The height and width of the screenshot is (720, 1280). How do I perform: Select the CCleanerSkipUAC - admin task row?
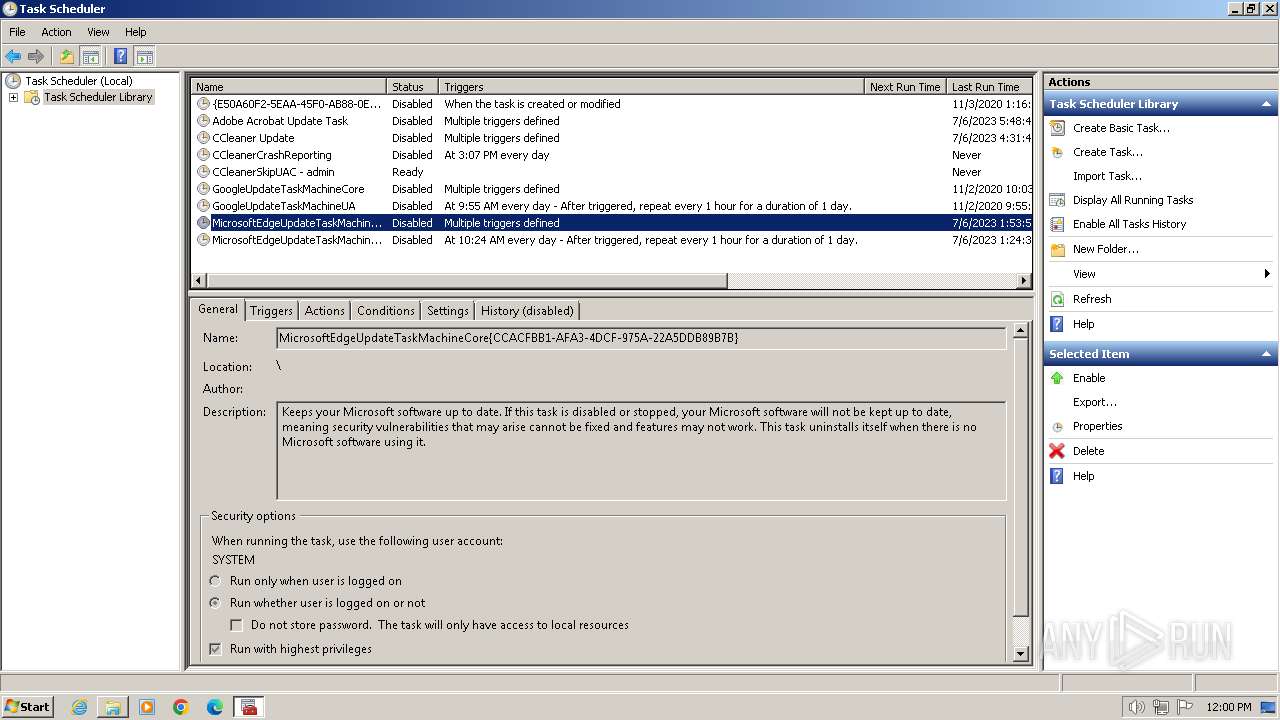point(610,172)
